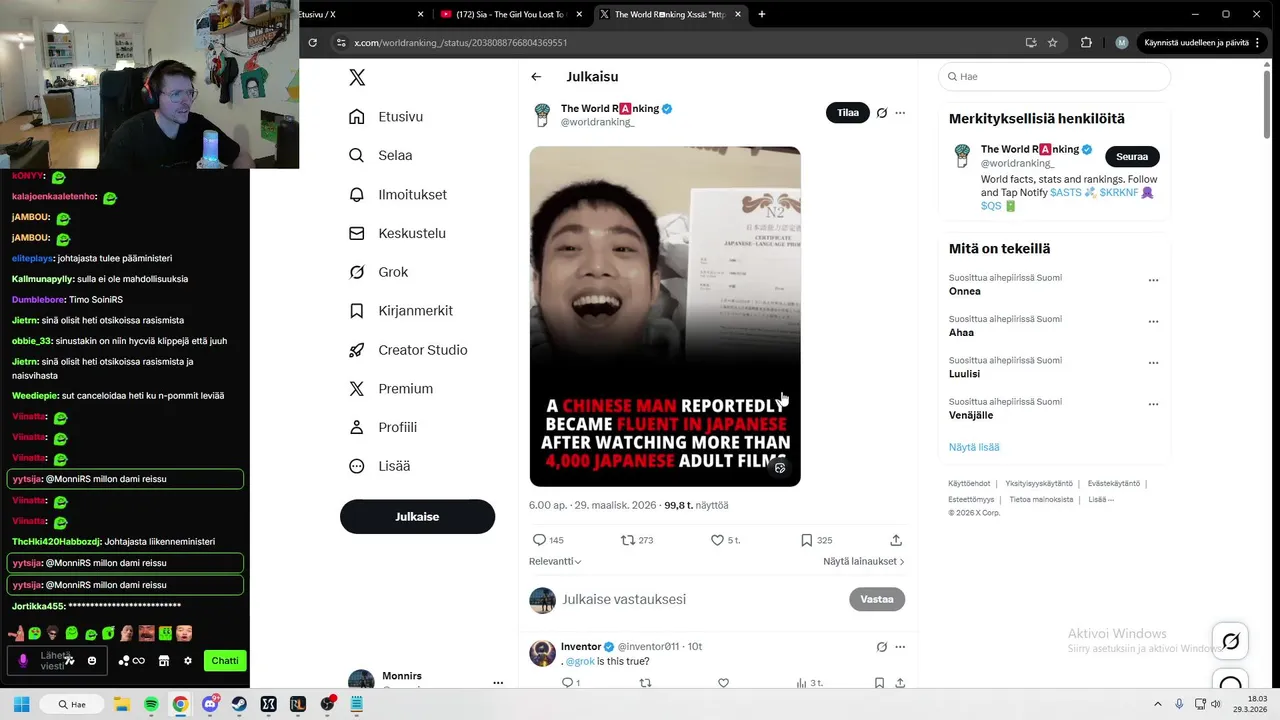Open Windows Start menu
Viewport: 1280px width, 720px height.
(22, 704)
